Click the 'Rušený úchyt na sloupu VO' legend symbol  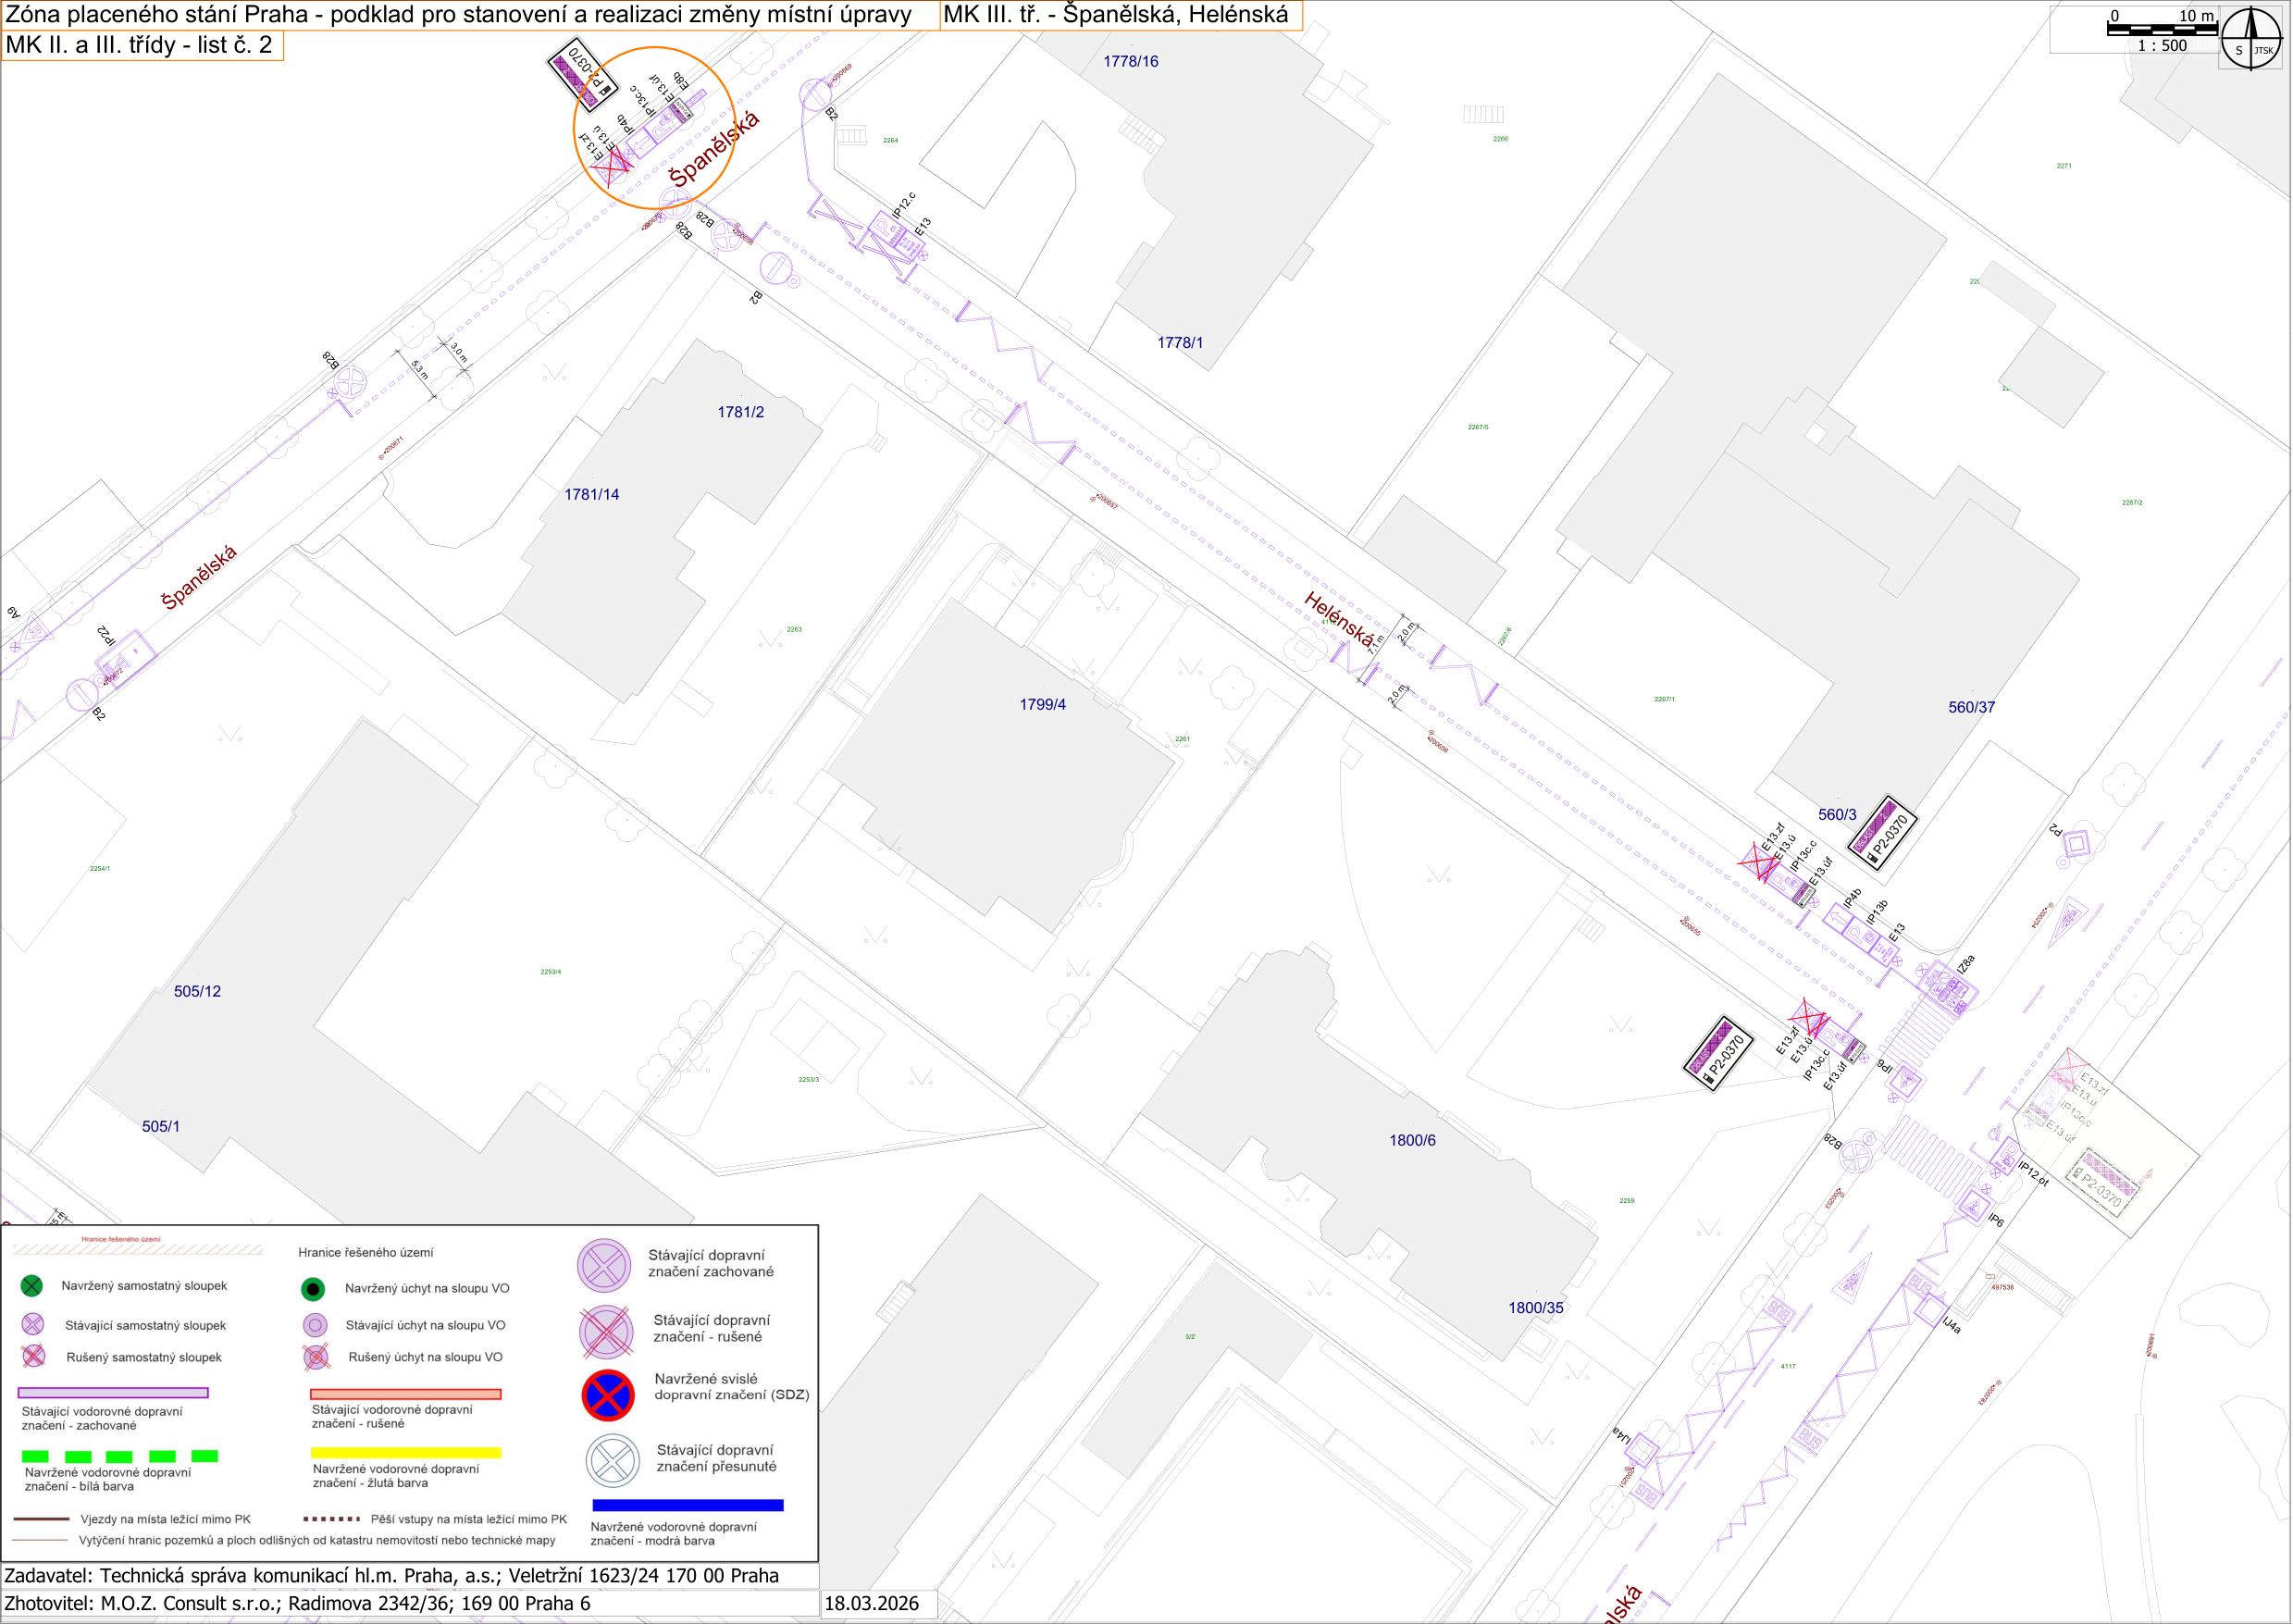point(316,1357)
